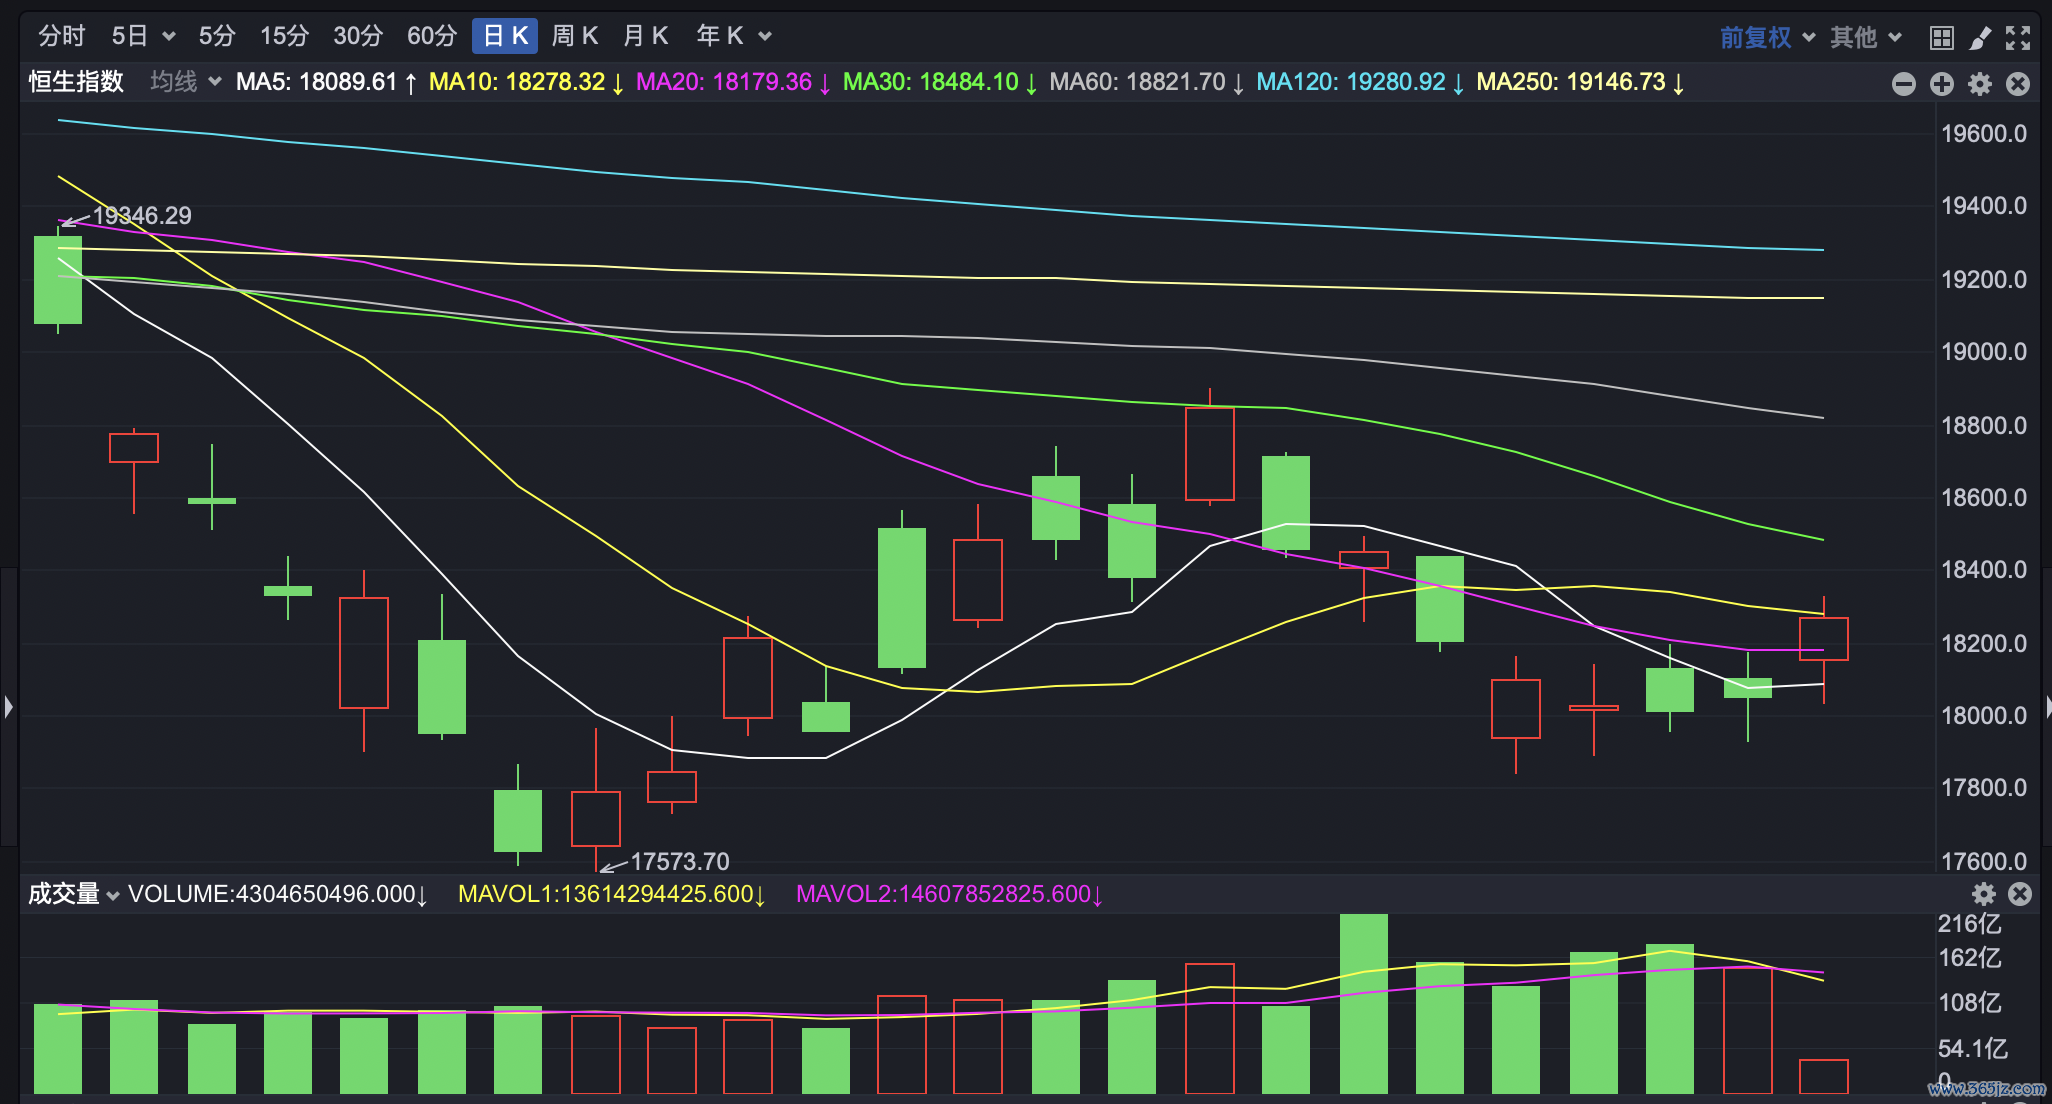The height and width of the screenshot is (1104, 2052).
Task: Select the 60分 timeframe
Action: [432, 36]
